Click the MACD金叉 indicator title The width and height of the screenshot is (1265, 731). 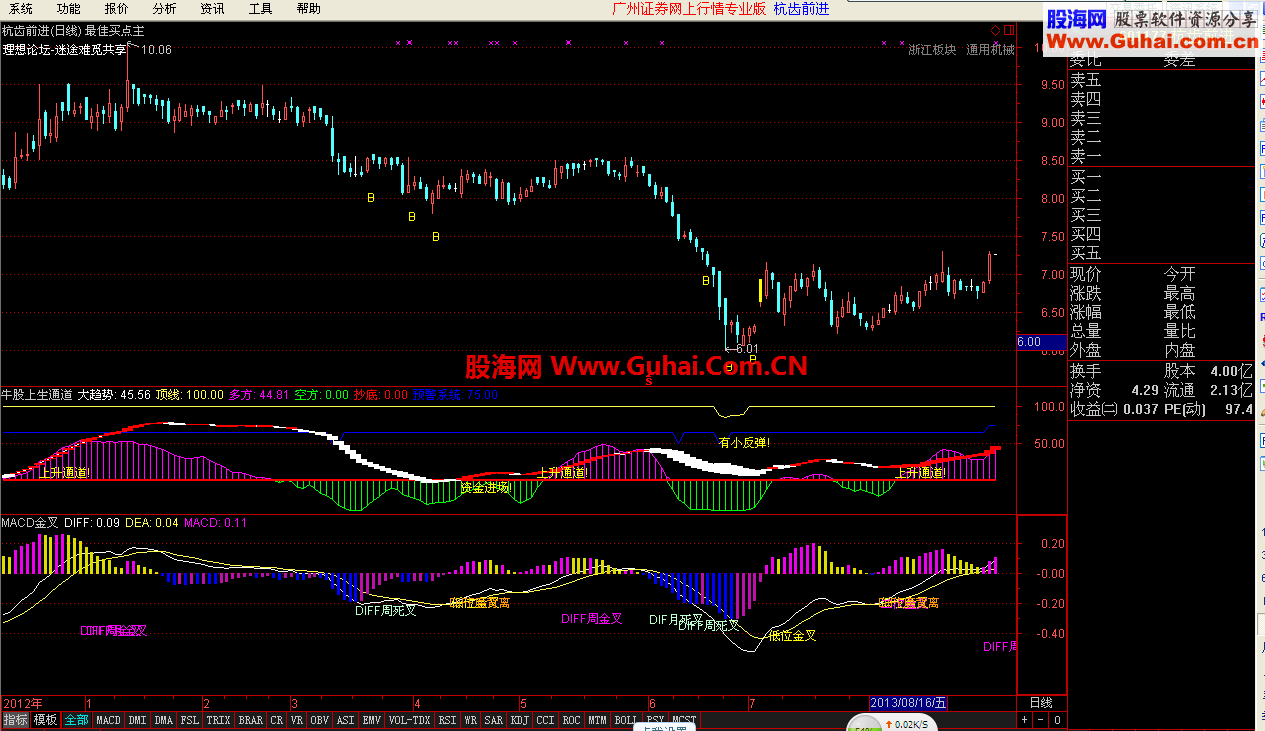pos(31,522)
